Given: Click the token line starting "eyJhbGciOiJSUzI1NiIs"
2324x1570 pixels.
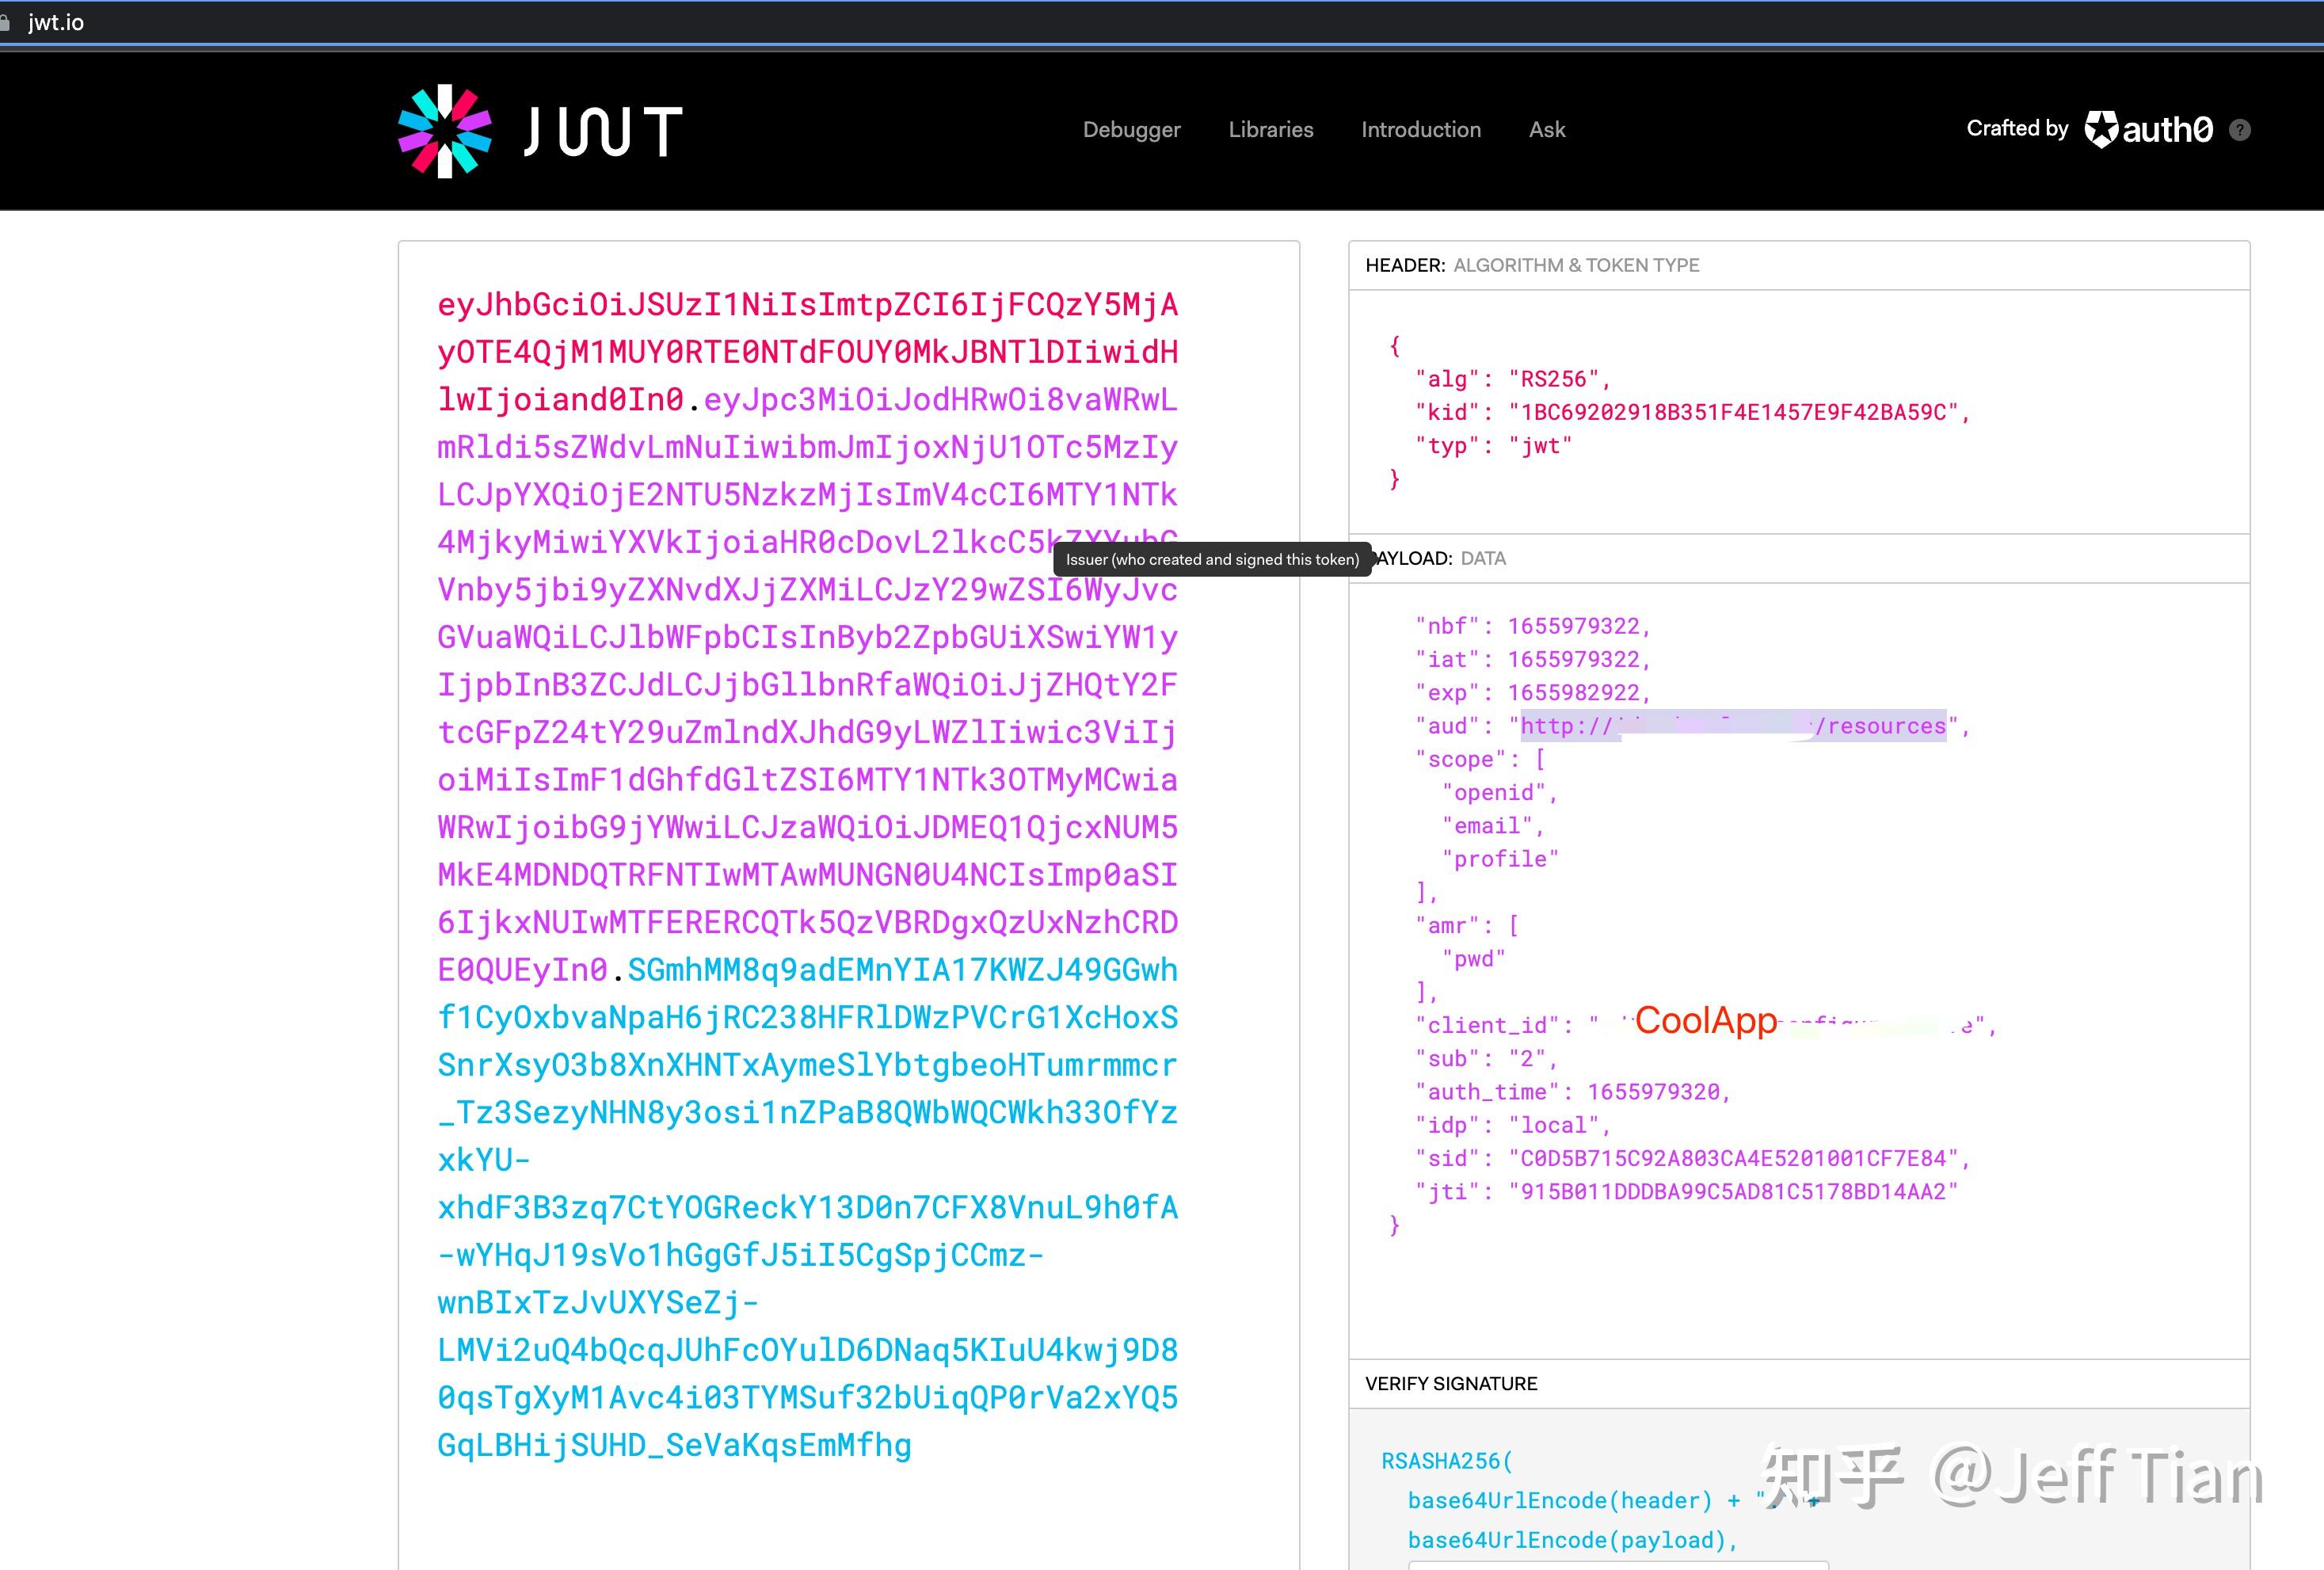Looking at the screenshot, I should 808,304.
